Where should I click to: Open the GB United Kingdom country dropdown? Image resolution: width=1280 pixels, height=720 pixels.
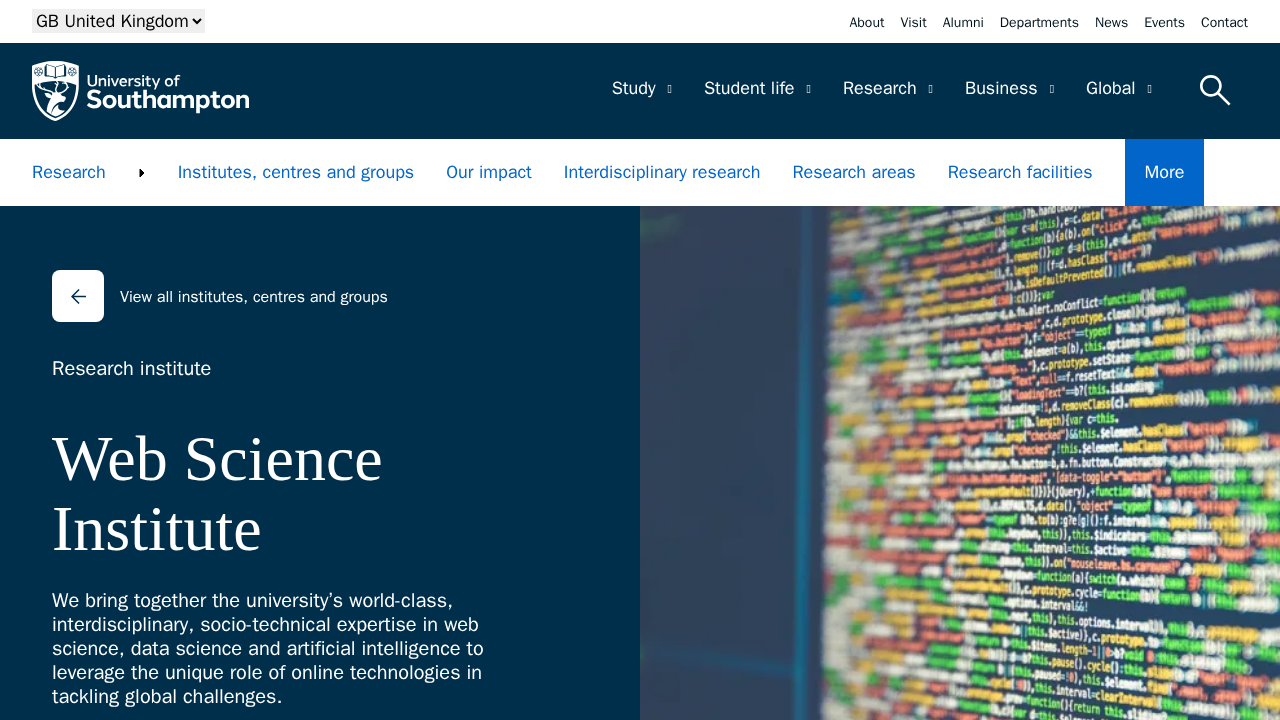pos(118,21)
